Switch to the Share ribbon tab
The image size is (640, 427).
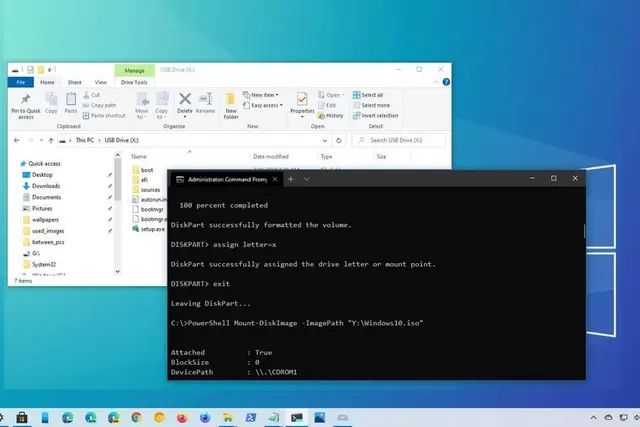point(75,82)
